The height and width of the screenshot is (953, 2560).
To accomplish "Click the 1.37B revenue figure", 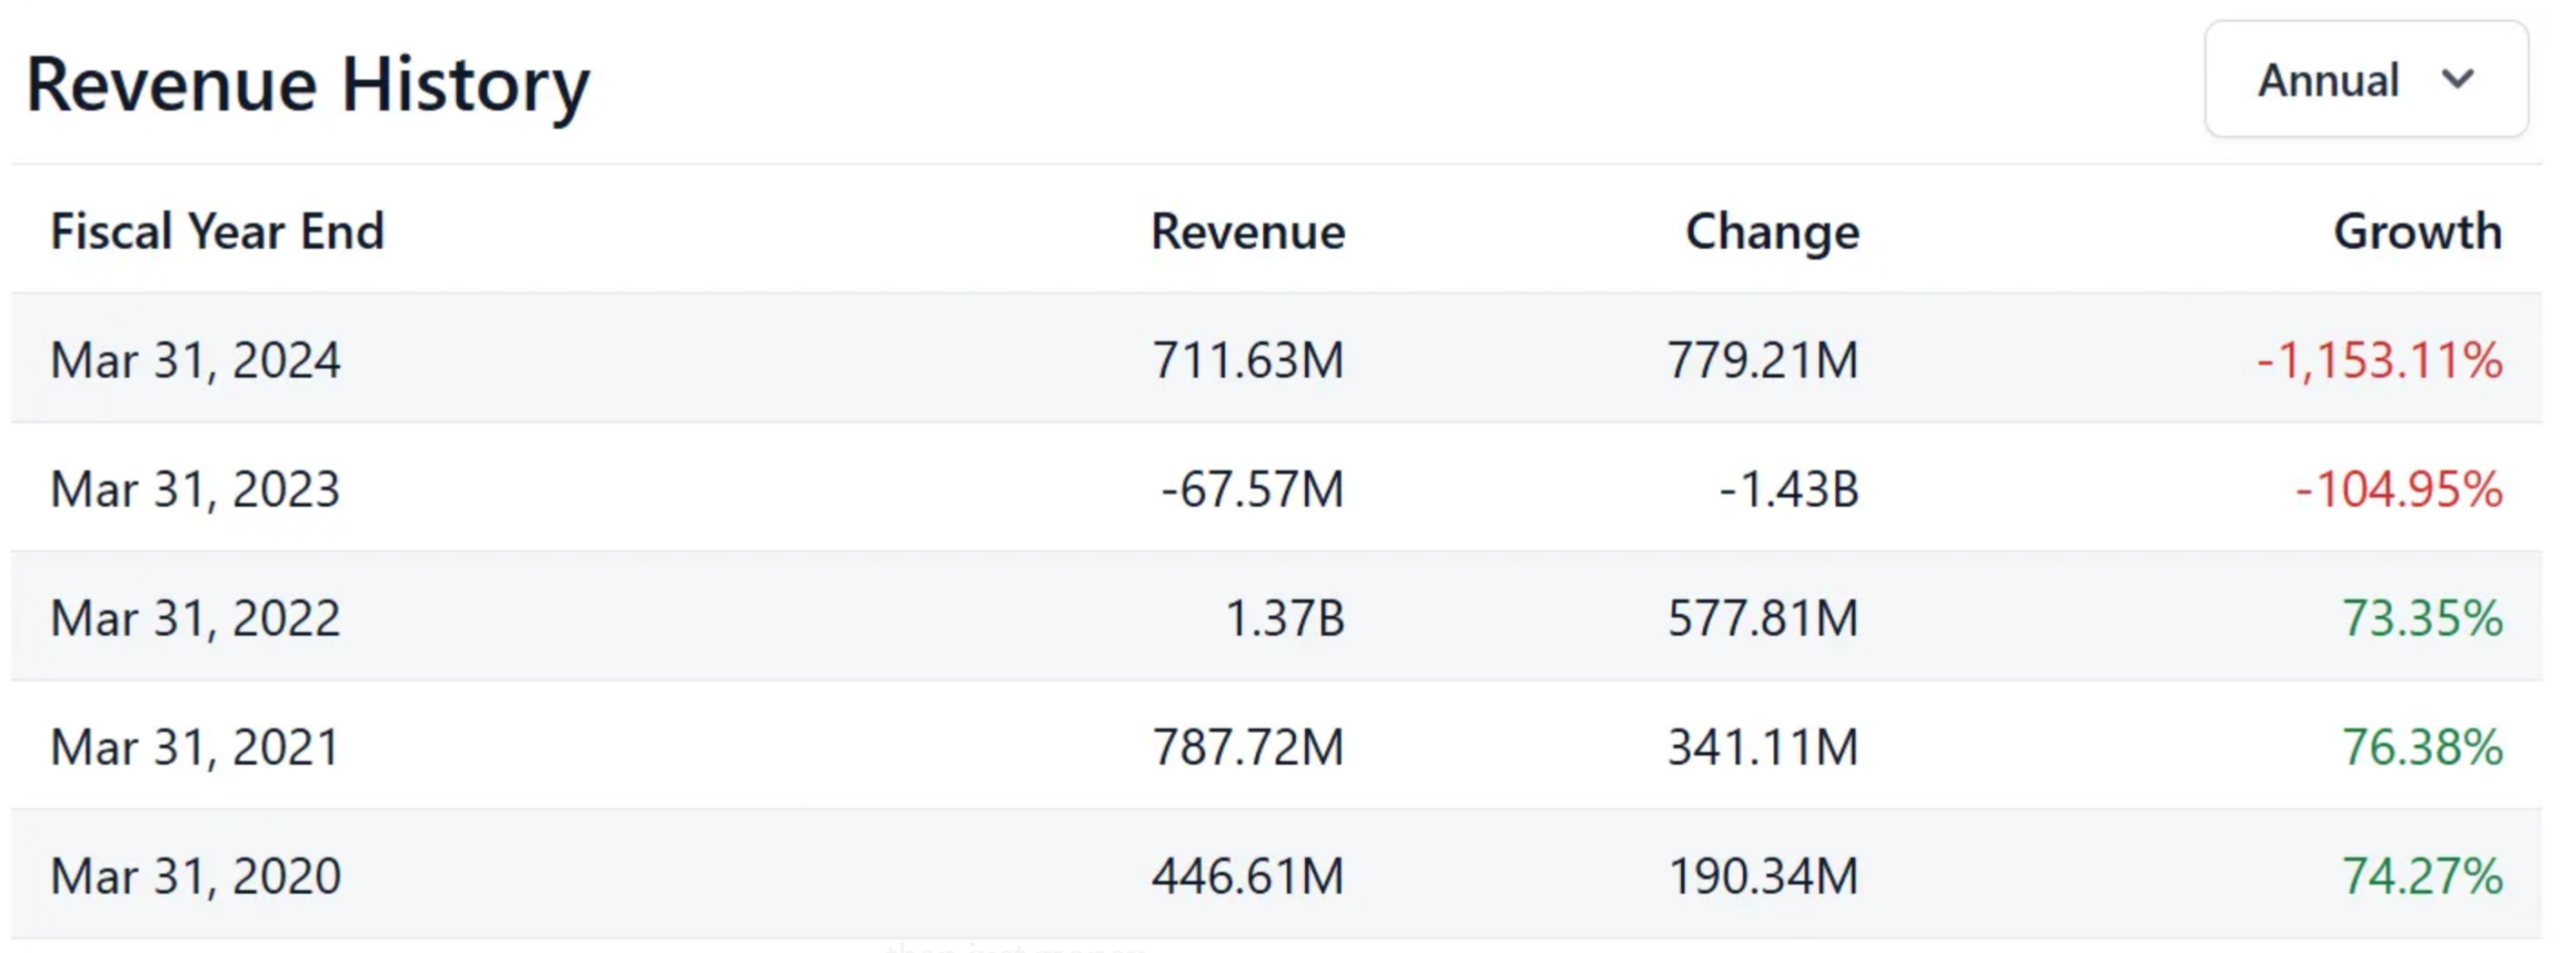I will [x=1283, y=617].
